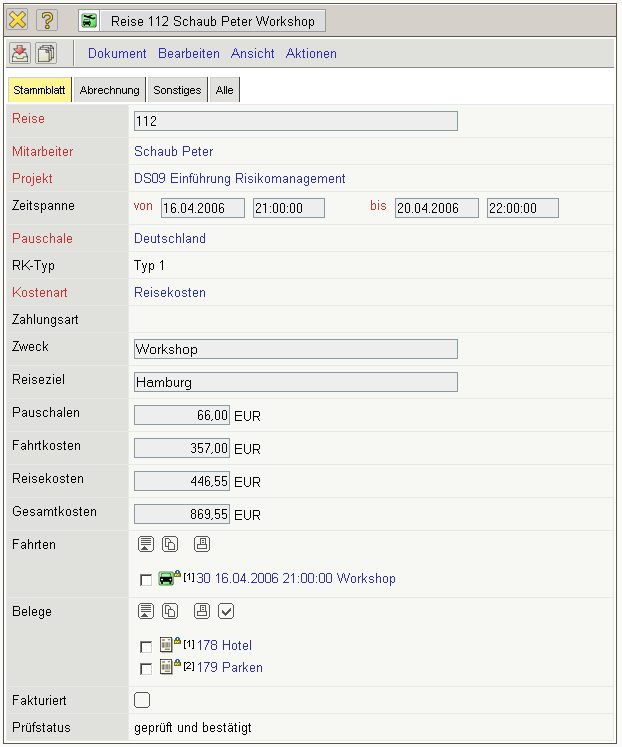This screenshot has height=747, width=622.
Task: Open help via the question mark icon
Action: pos(47,21)
